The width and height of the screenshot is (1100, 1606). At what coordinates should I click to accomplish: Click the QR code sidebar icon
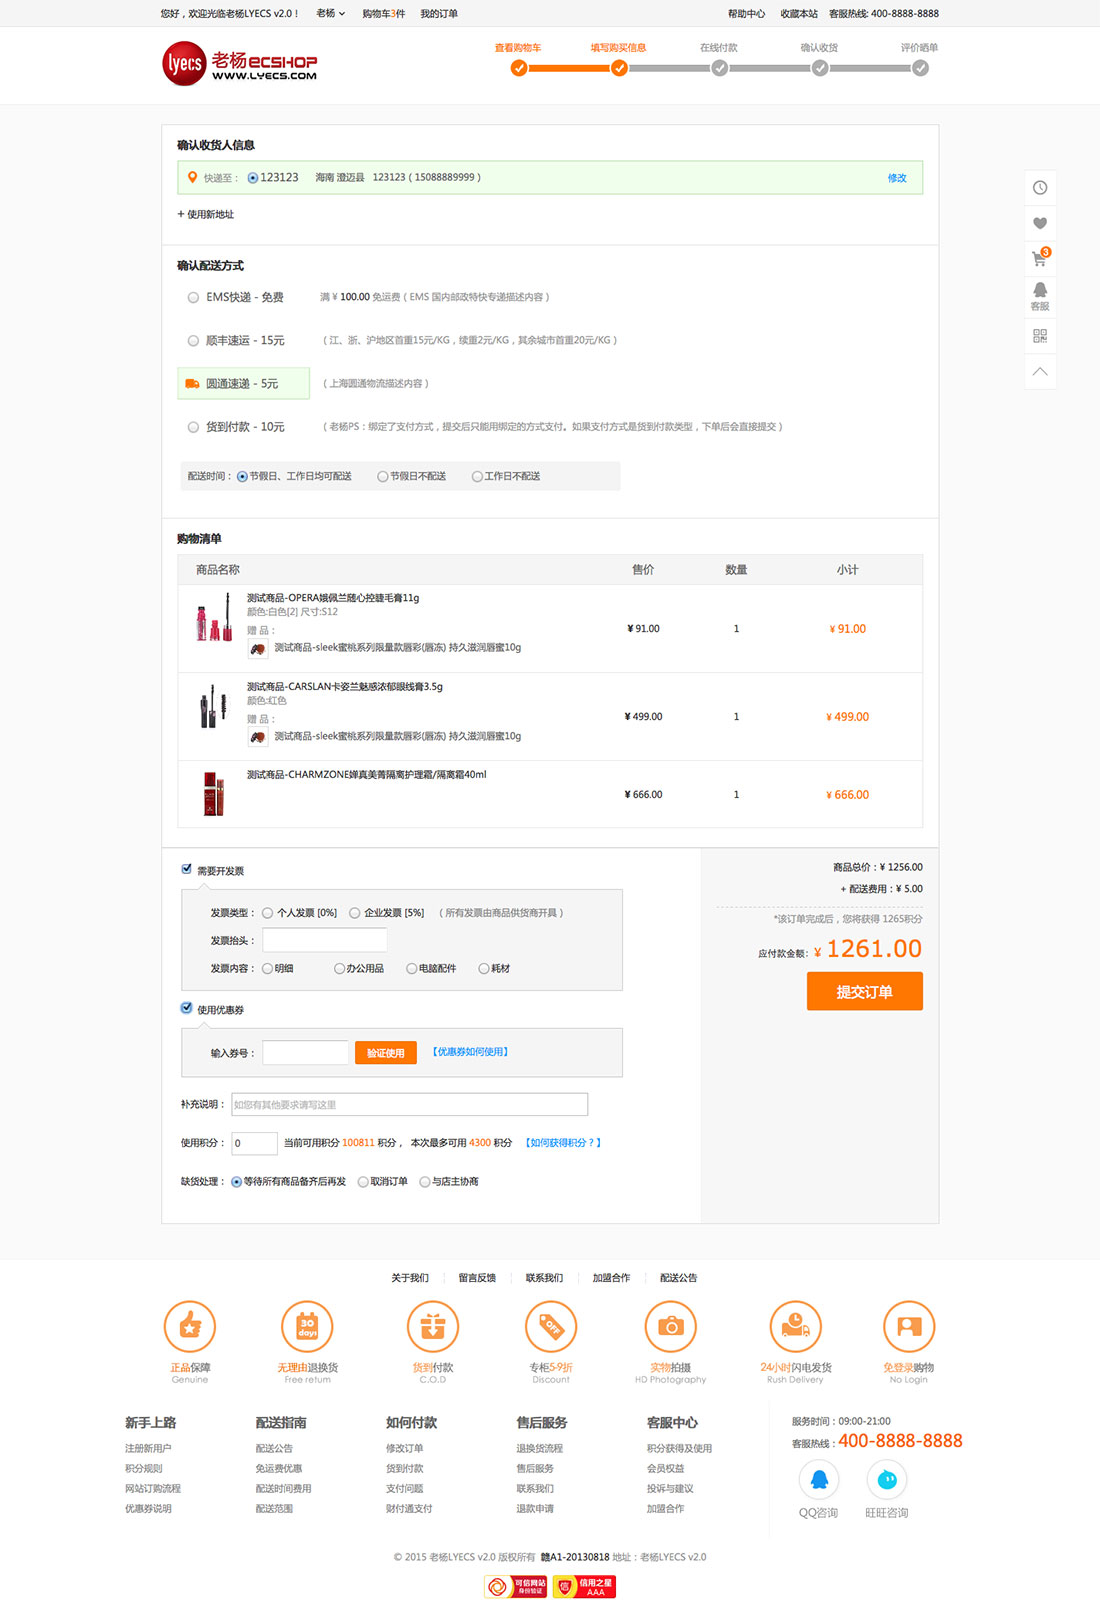click(x=1040, y=336)
